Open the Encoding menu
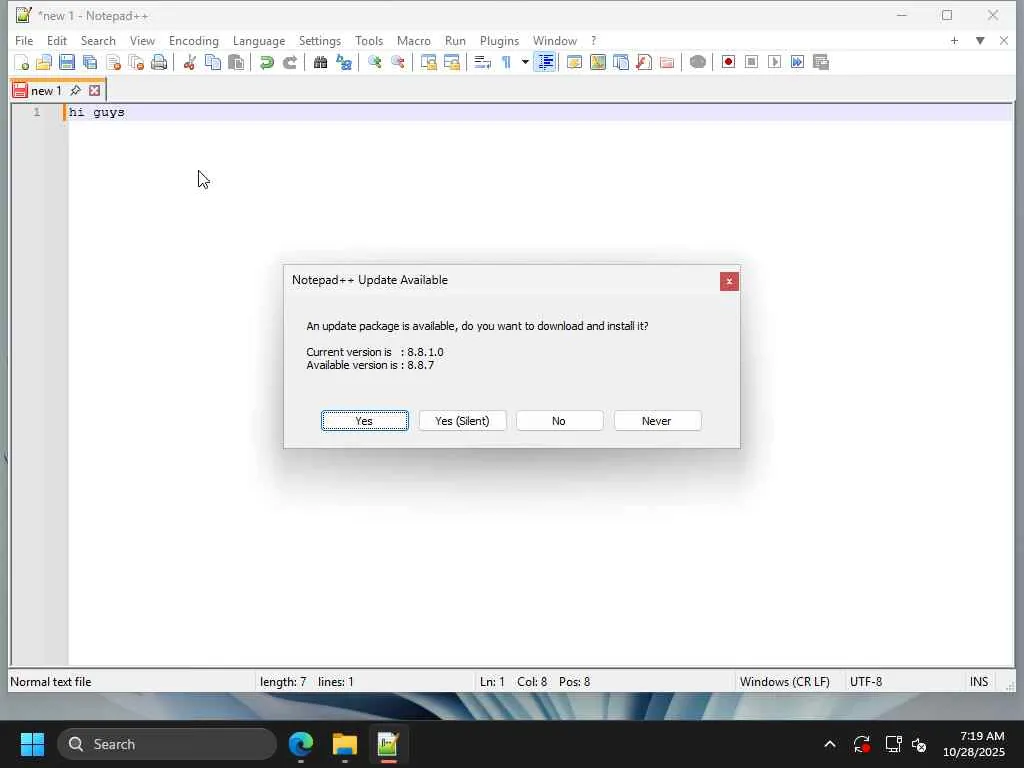Screen dimensions: 1024x768 point(194,40)
